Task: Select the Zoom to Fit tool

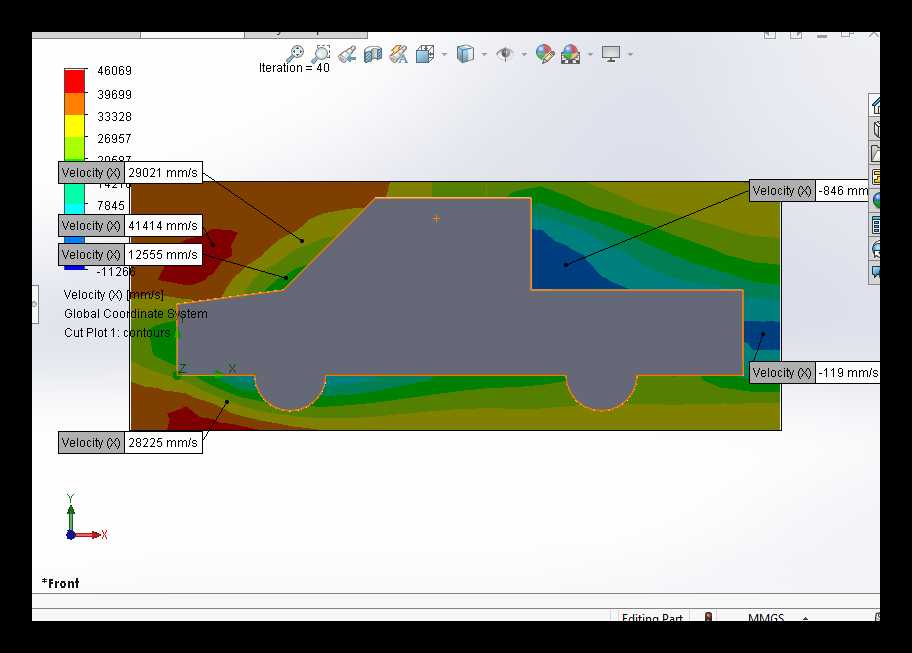Action: click(x=295, y=53)
